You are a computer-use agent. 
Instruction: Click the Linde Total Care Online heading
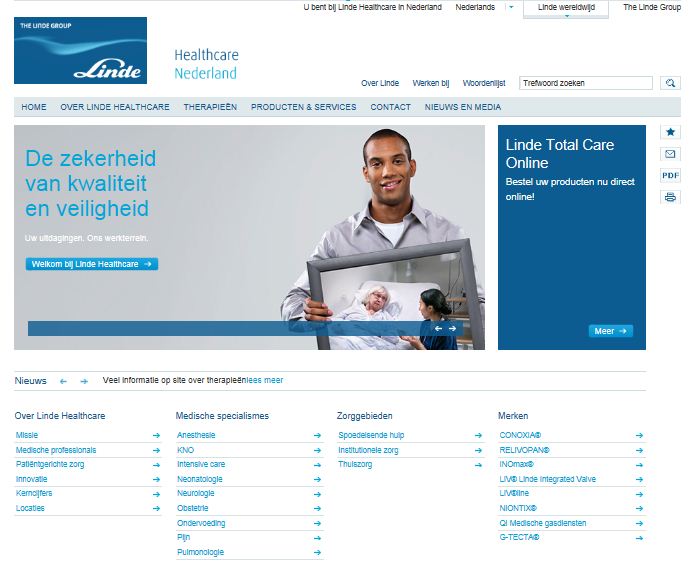click(x=560, y=154)
